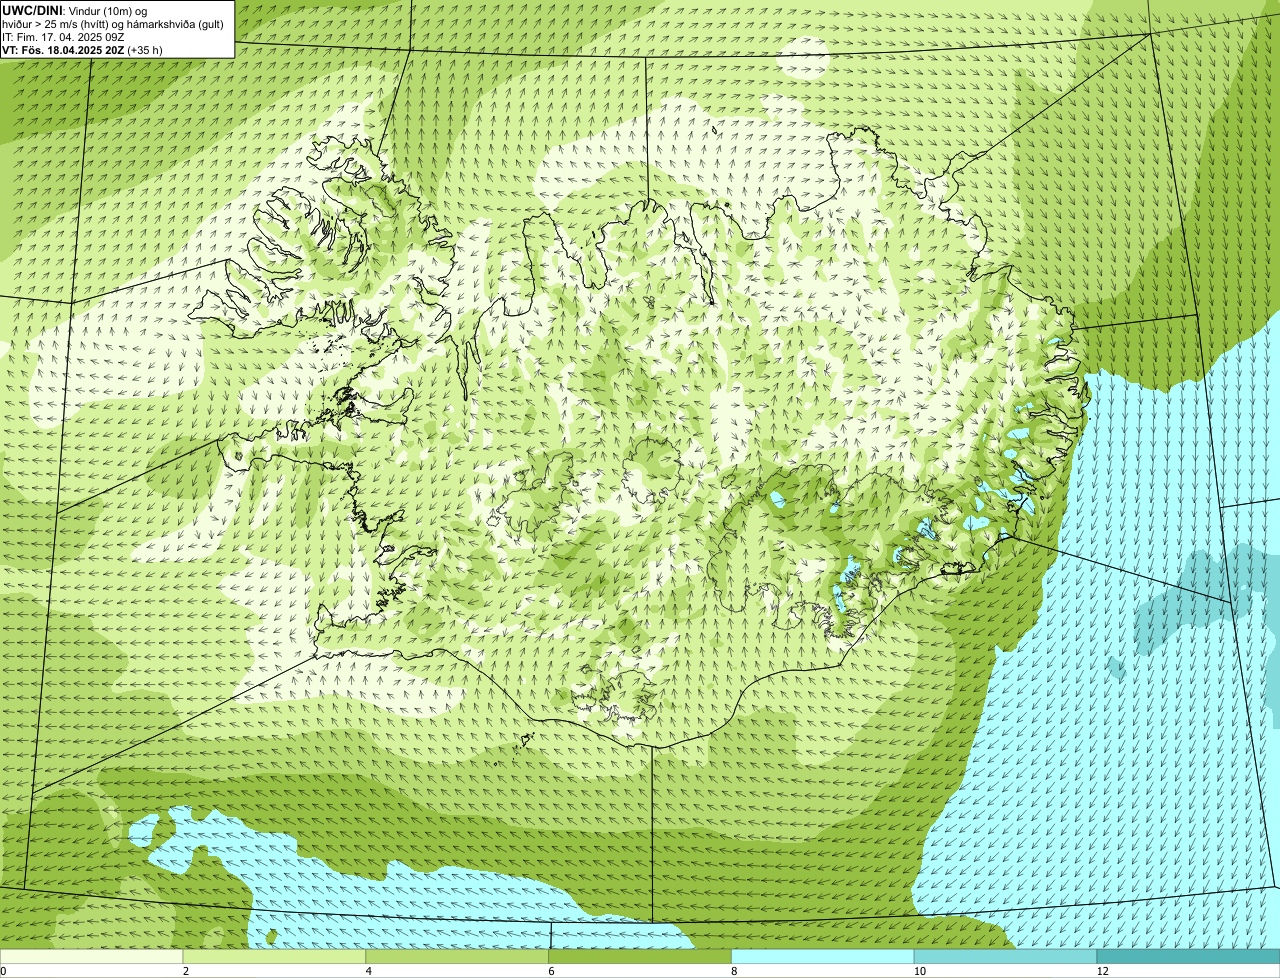Click the light cyan legend swatch between 8 and 10

(823, 957)
